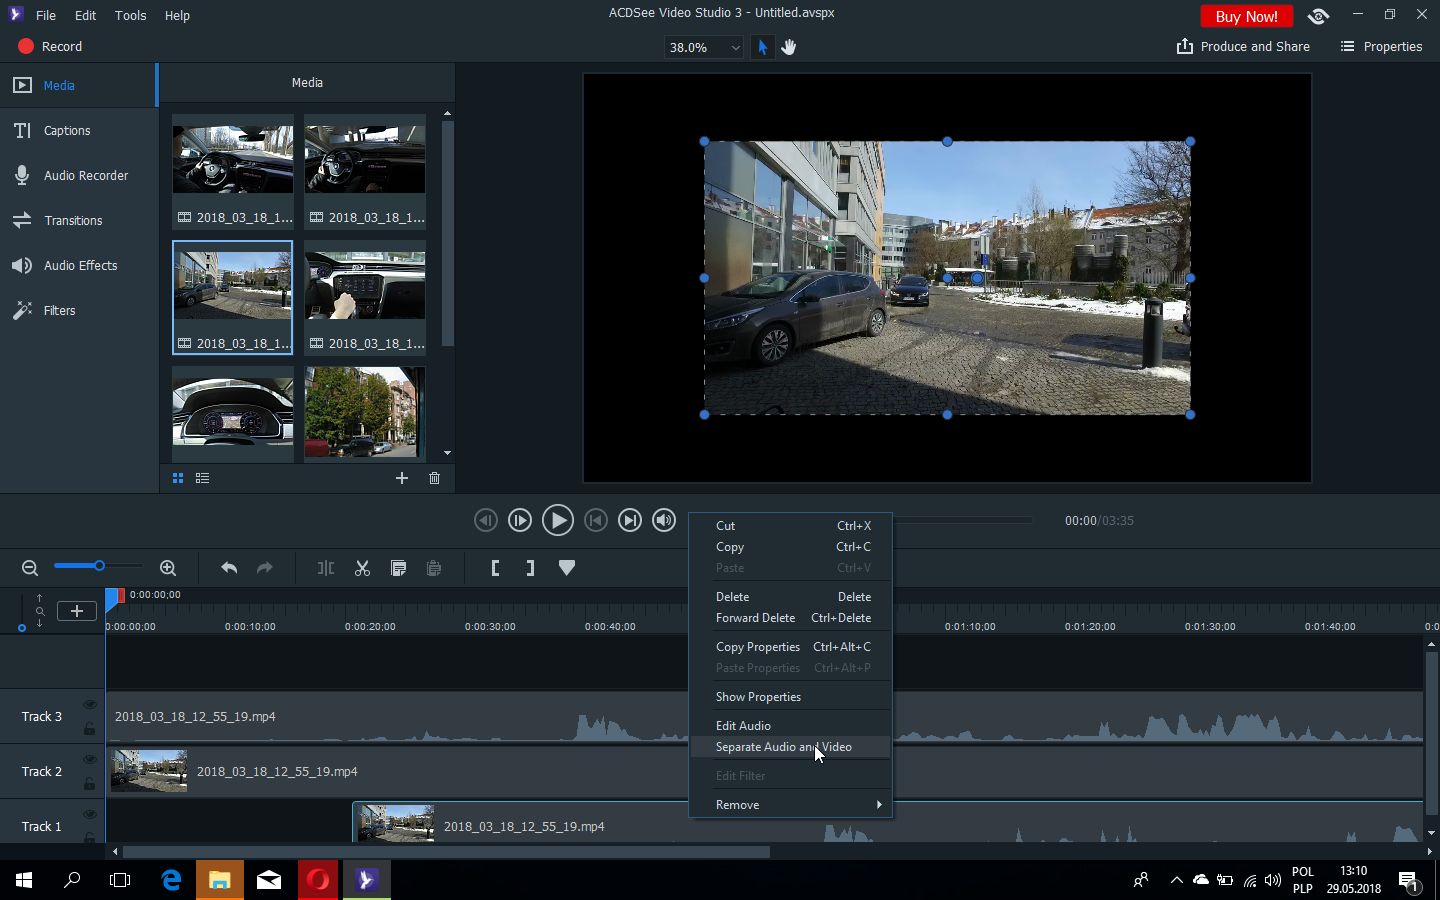Toggle Track 3 visibility eye

[89, 705]
